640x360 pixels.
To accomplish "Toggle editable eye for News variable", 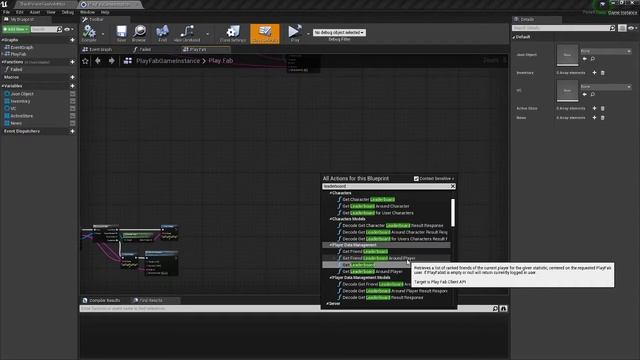I will point(73,123).
